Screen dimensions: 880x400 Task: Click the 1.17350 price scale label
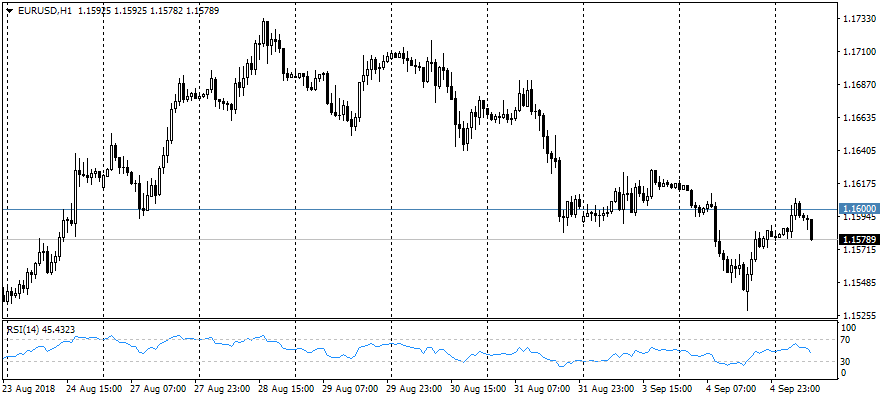point(857,19)
